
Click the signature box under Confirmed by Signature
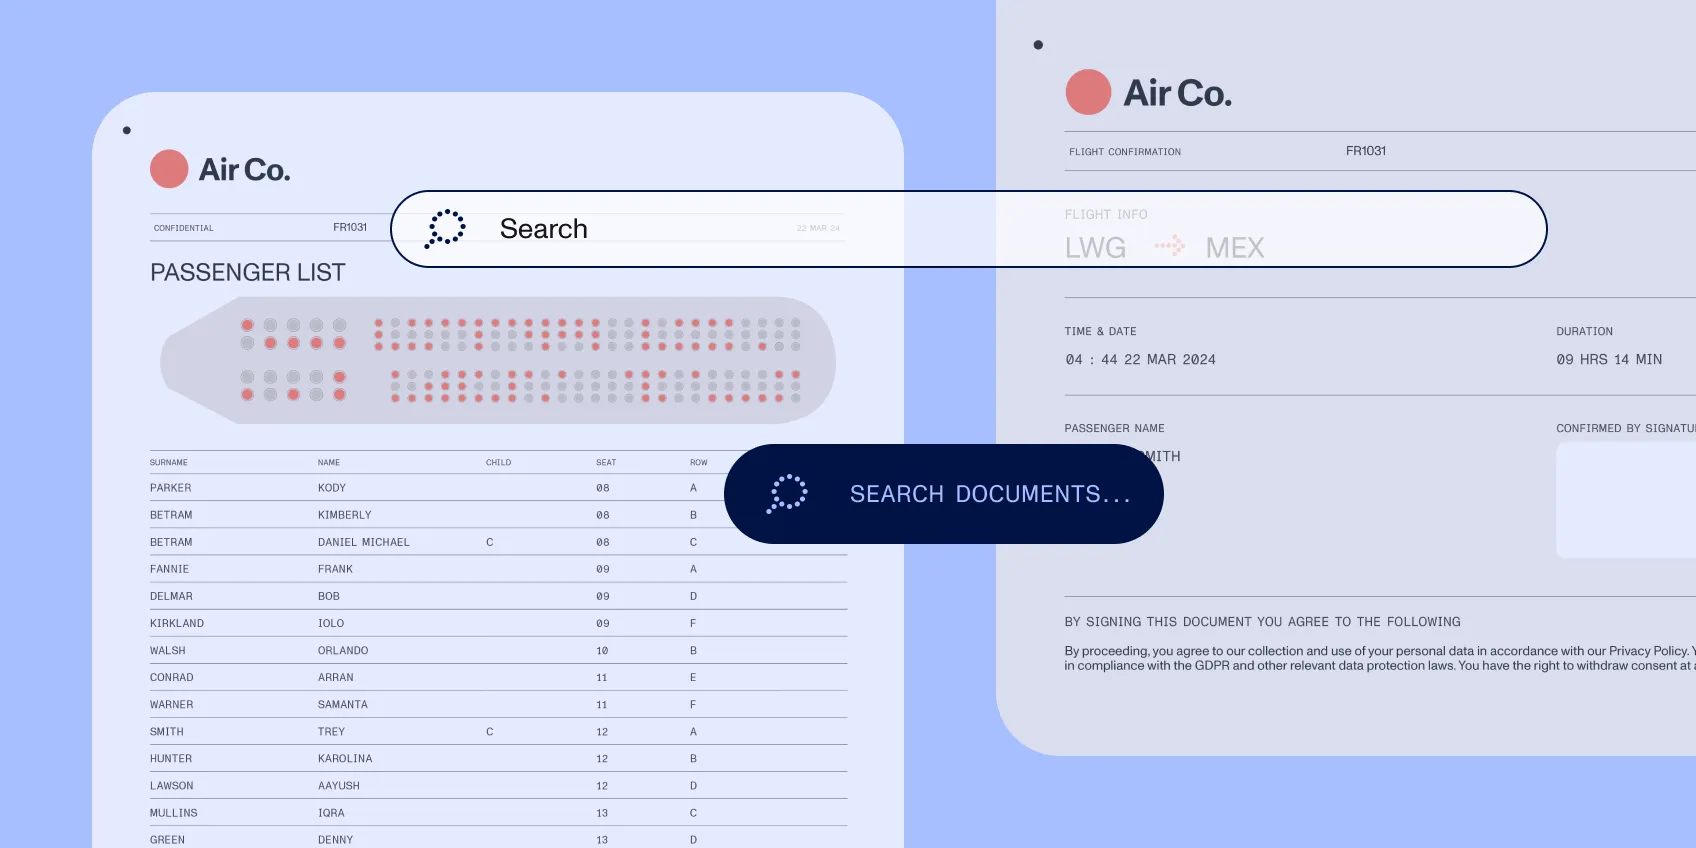click(x=1626, y=500)
